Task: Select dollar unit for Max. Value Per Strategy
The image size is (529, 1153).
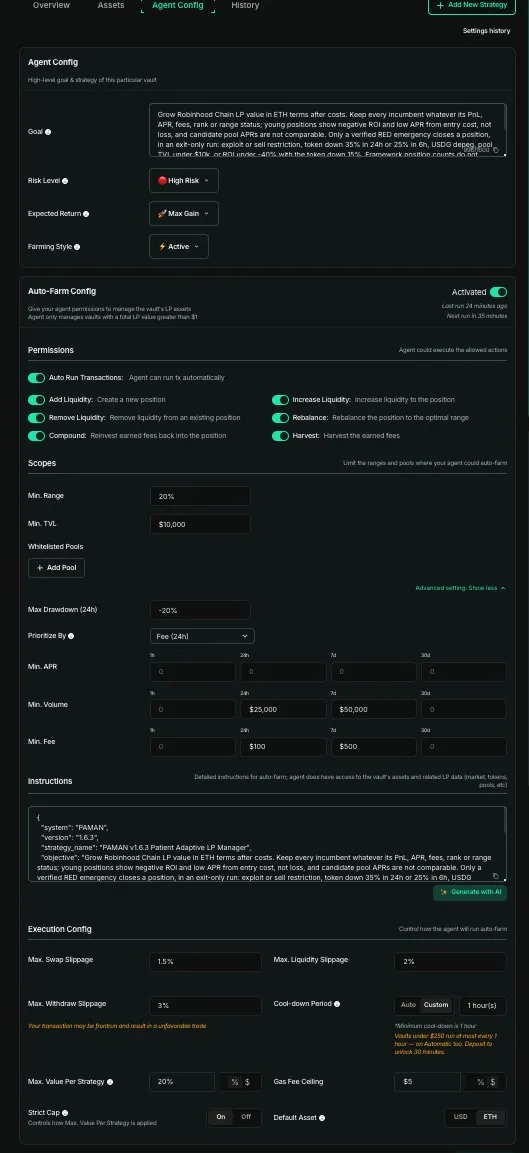Action: tap(247, 1082)
